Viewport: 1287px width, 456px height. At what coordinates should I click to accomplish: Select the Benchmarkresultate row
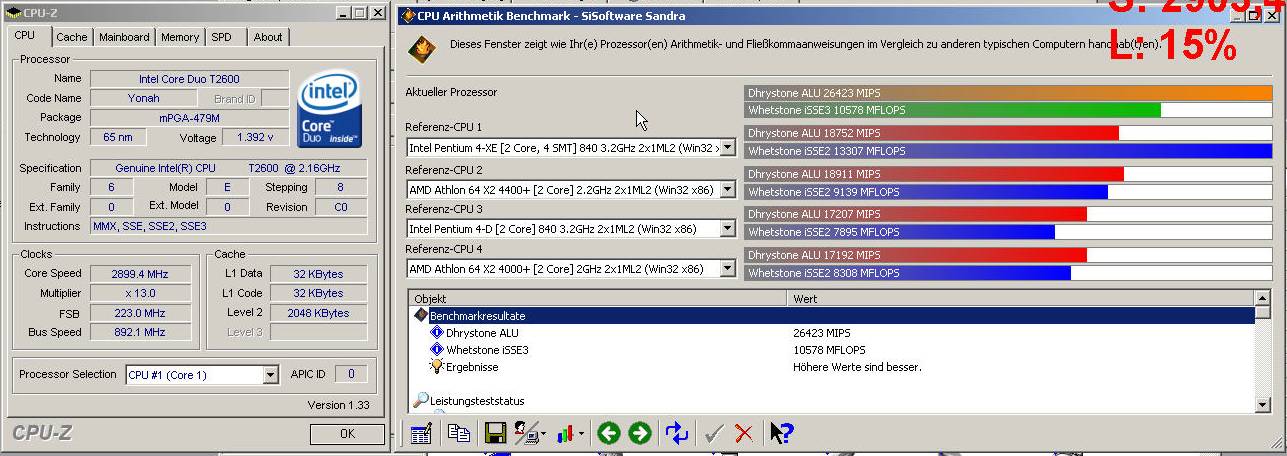(x=832, y=315)
